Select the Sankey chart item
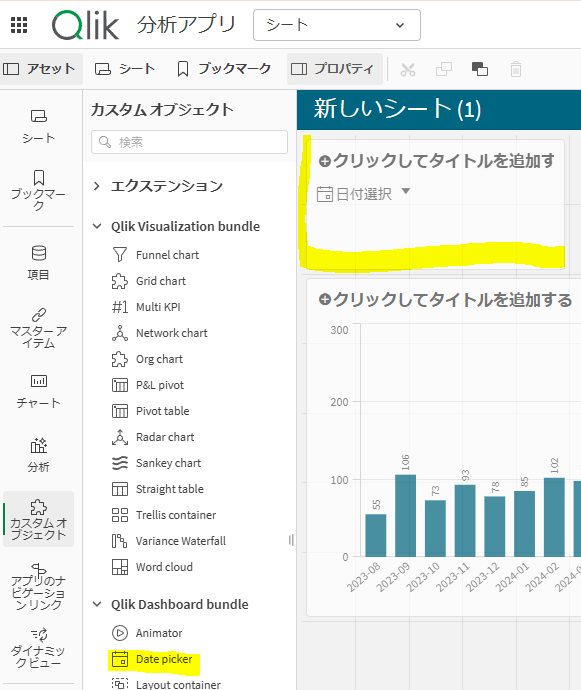Image resolution: width=581 pixels, height=690 pixels. (156, 463)
